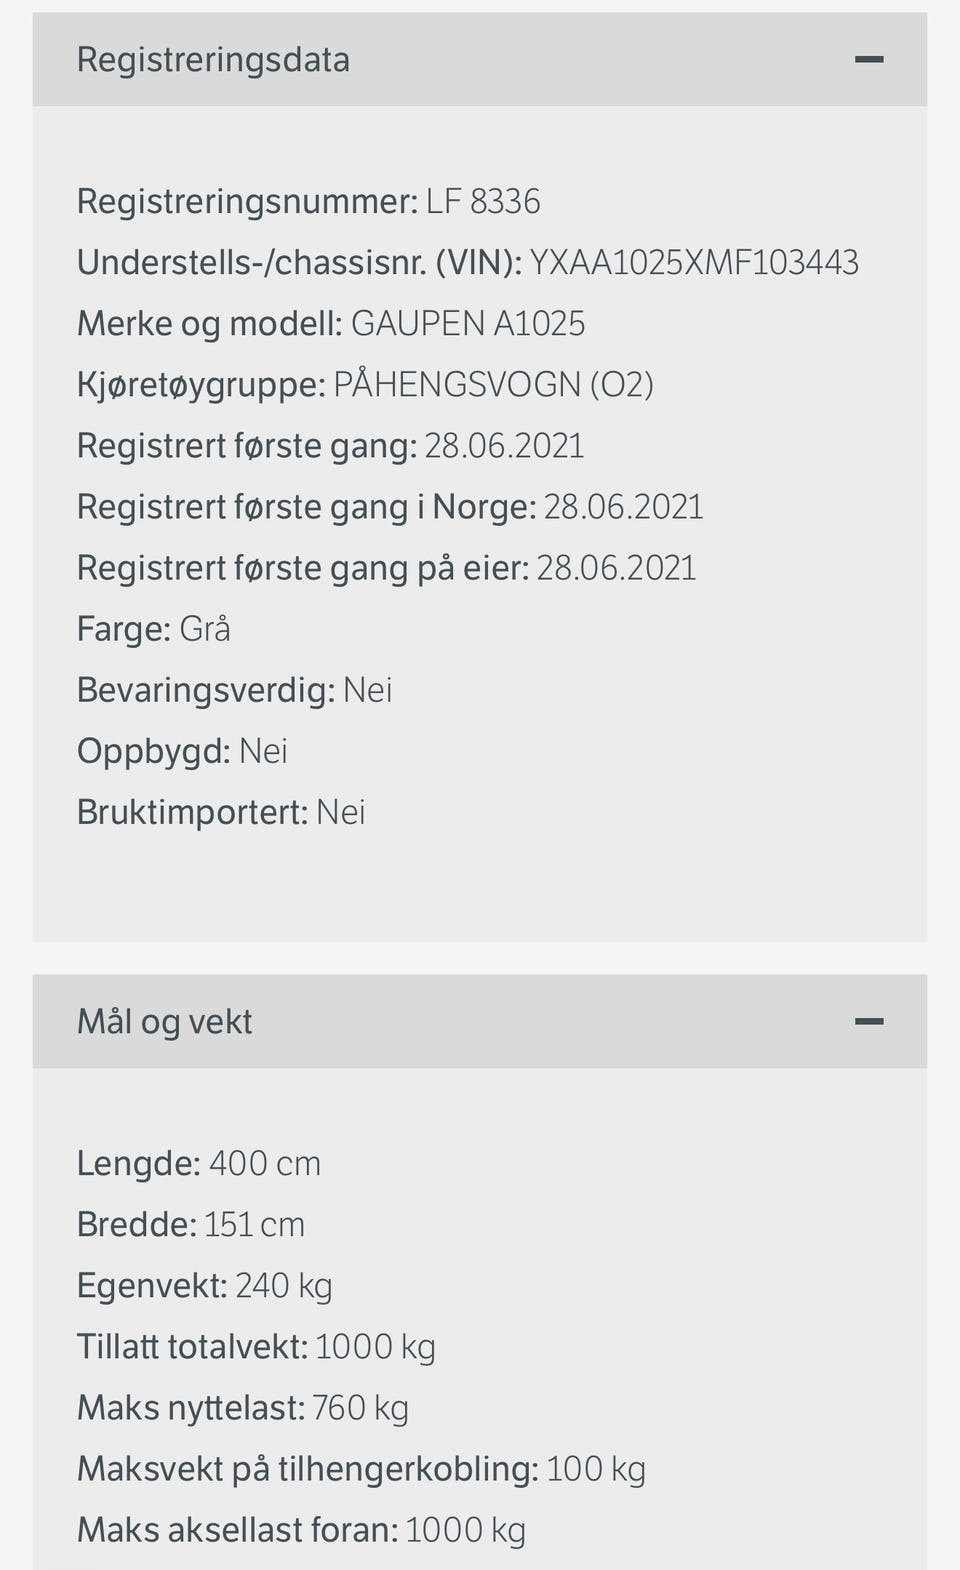The image size is (960, 1570).
Task: Click the Mål og vekt header title
Action: coord(165,1022)
